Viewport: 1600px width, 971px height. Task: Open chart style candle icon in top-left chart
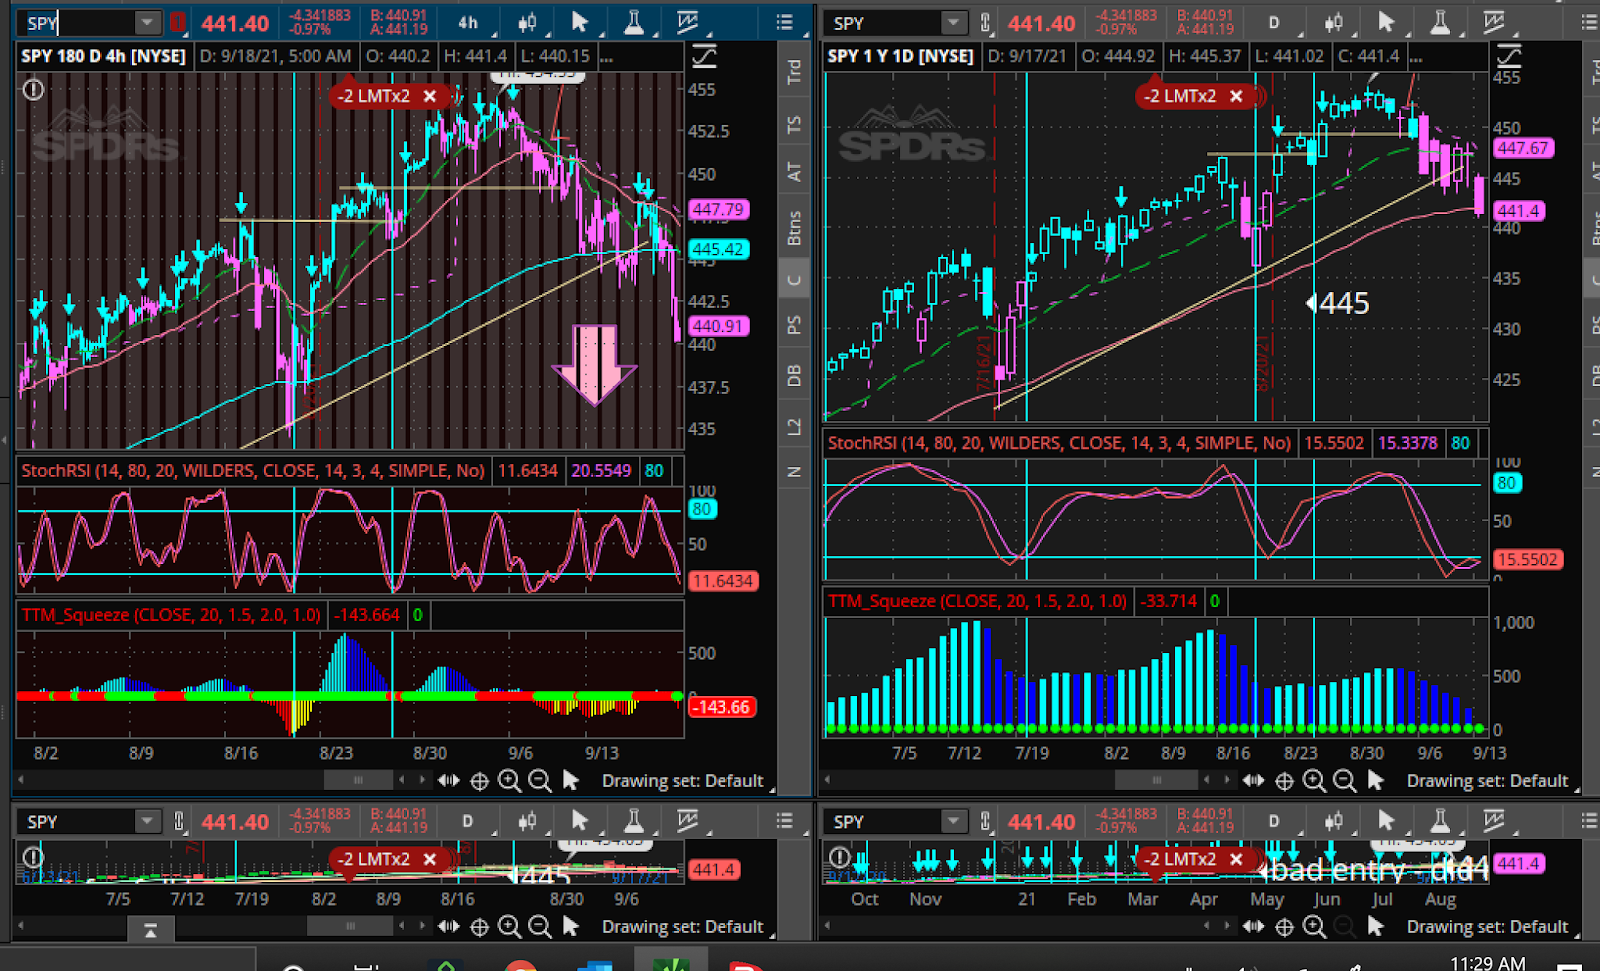click(527, 23)
